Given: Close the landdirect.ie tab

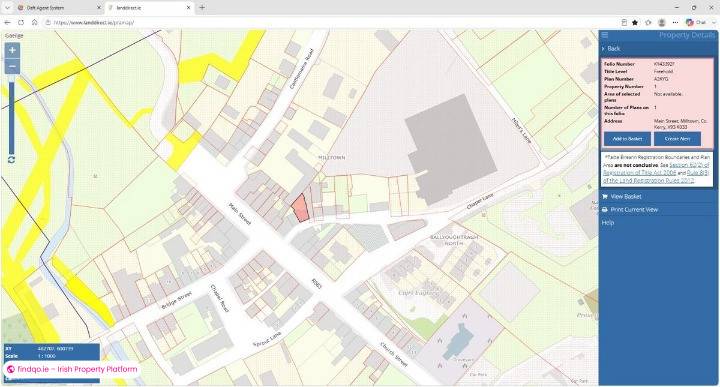Looking at the screenshot, I should click(x=189, y=8).
